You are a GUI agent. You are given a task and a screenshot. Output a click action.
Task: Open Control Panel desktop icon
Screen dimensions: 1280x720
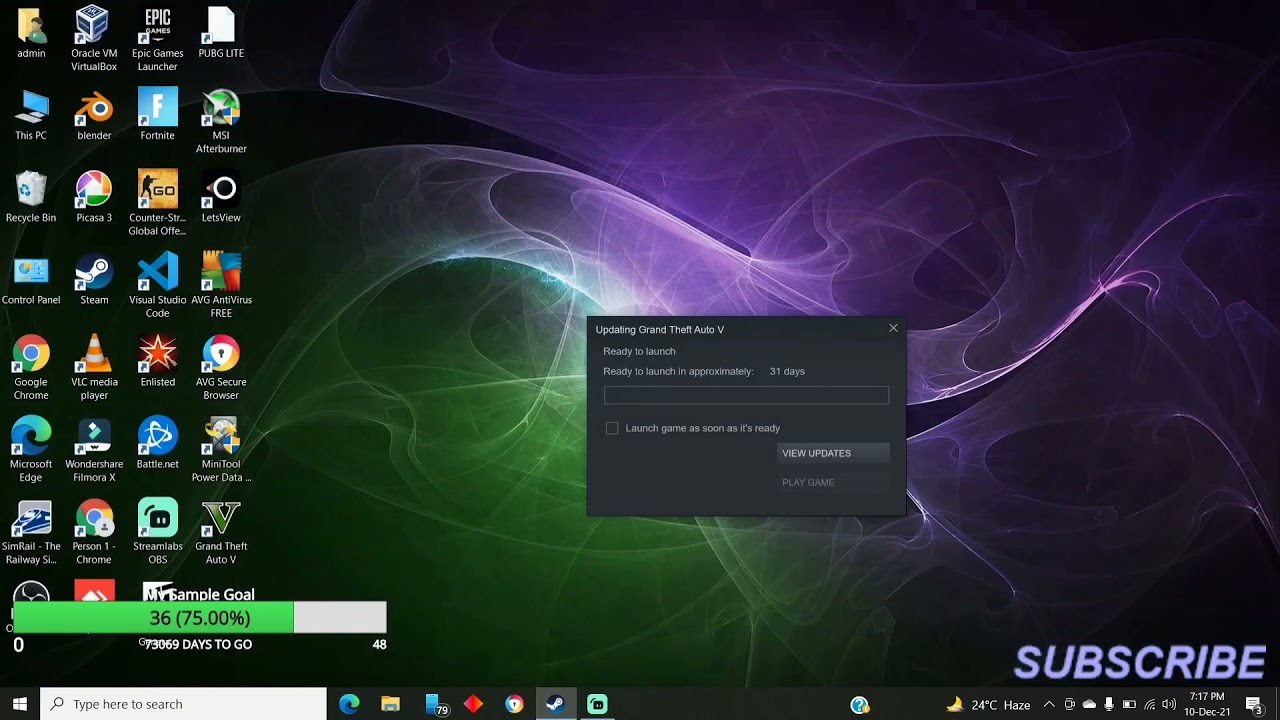coord(31,279)
